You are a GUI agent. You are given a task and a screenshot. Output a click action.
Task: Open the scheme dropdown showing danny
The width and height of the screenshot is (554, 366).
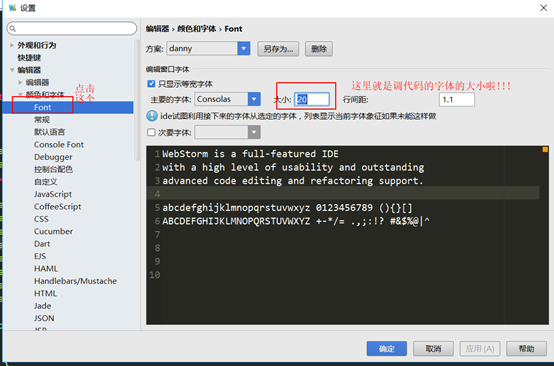[208, 48]
